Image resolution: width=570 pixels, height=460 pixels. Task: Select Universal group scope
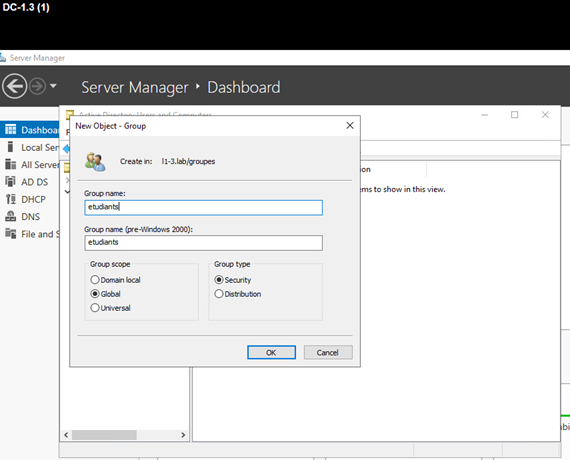[x=111, y=308]
